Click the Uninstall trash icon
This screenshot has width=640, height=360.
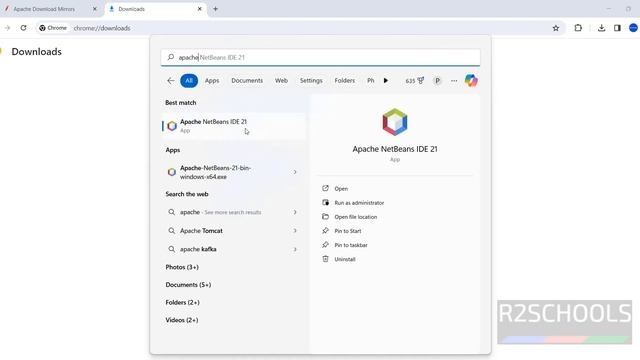click(325, 259)
